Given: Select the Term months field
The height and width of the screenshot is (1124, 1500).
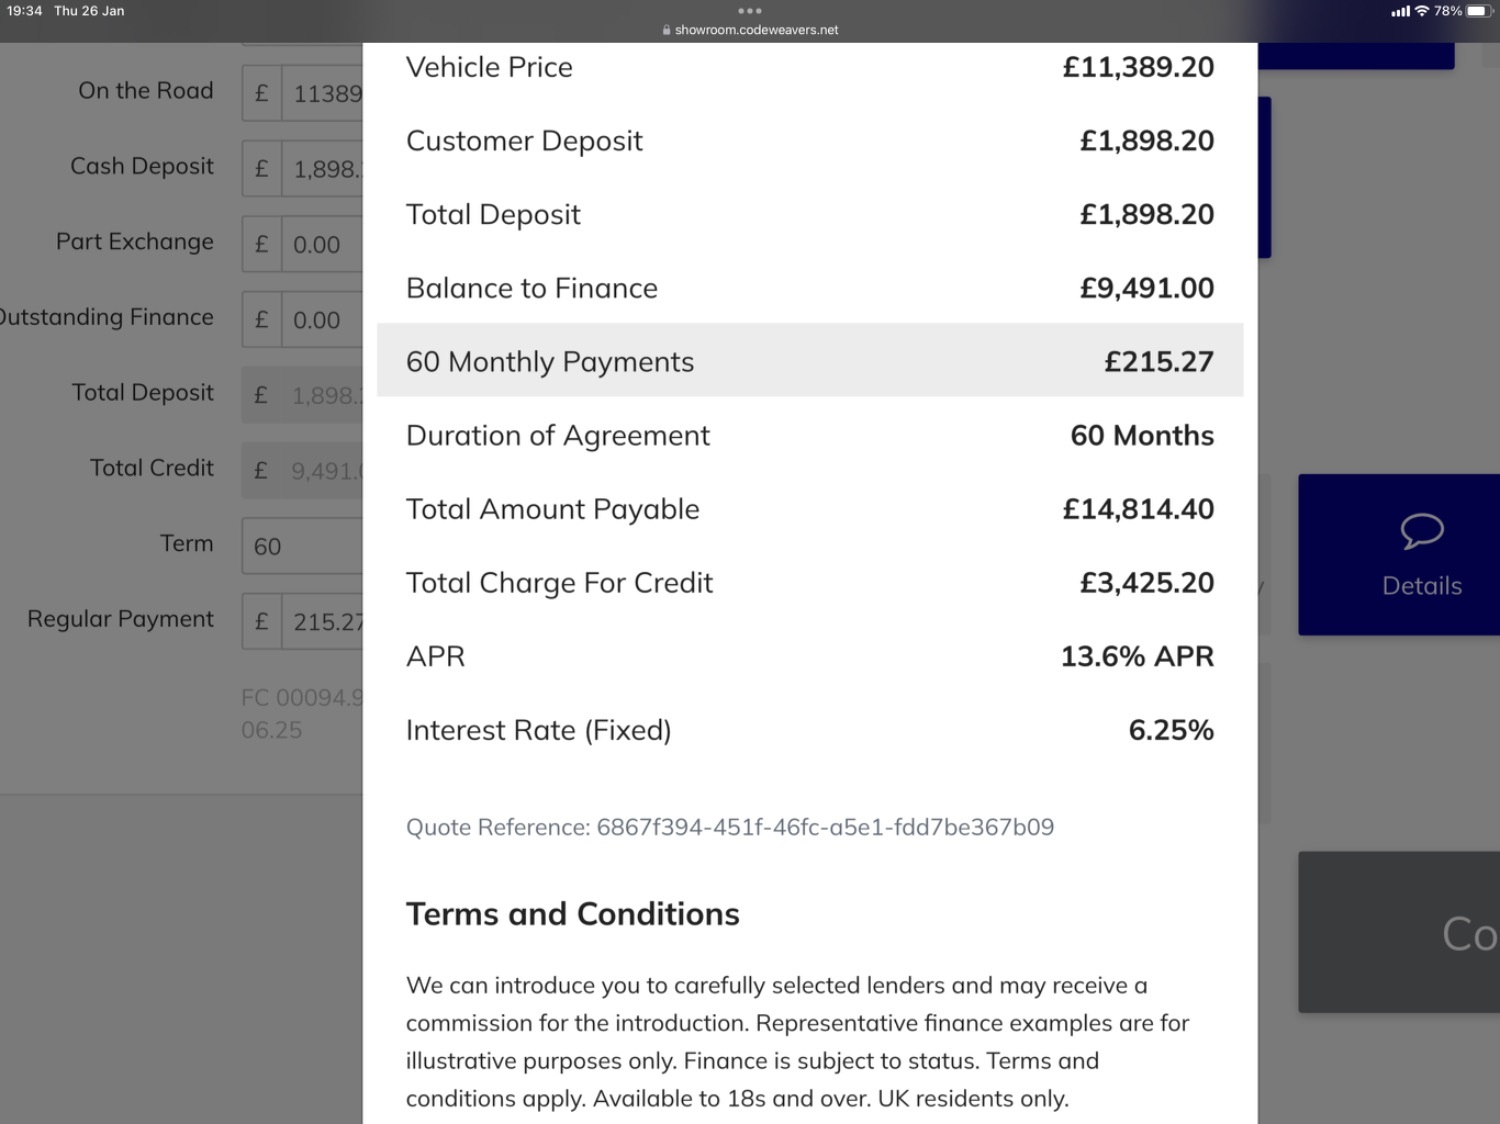Looking at the screenshot, I should click(x=302, y=546).
